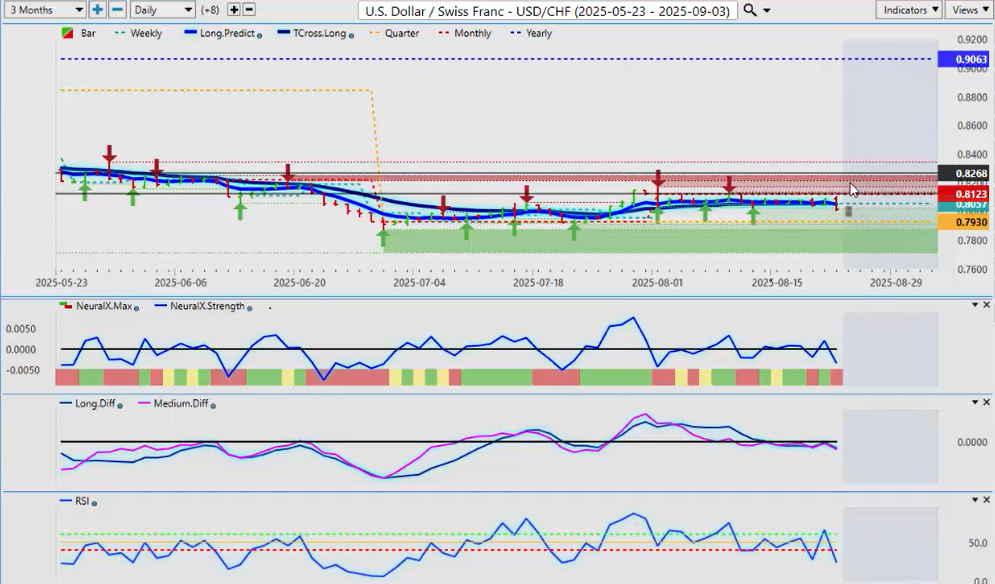This screenshot has width=995, height=584.
Task: Click the Weekly legend label
Action: [146, 33]
